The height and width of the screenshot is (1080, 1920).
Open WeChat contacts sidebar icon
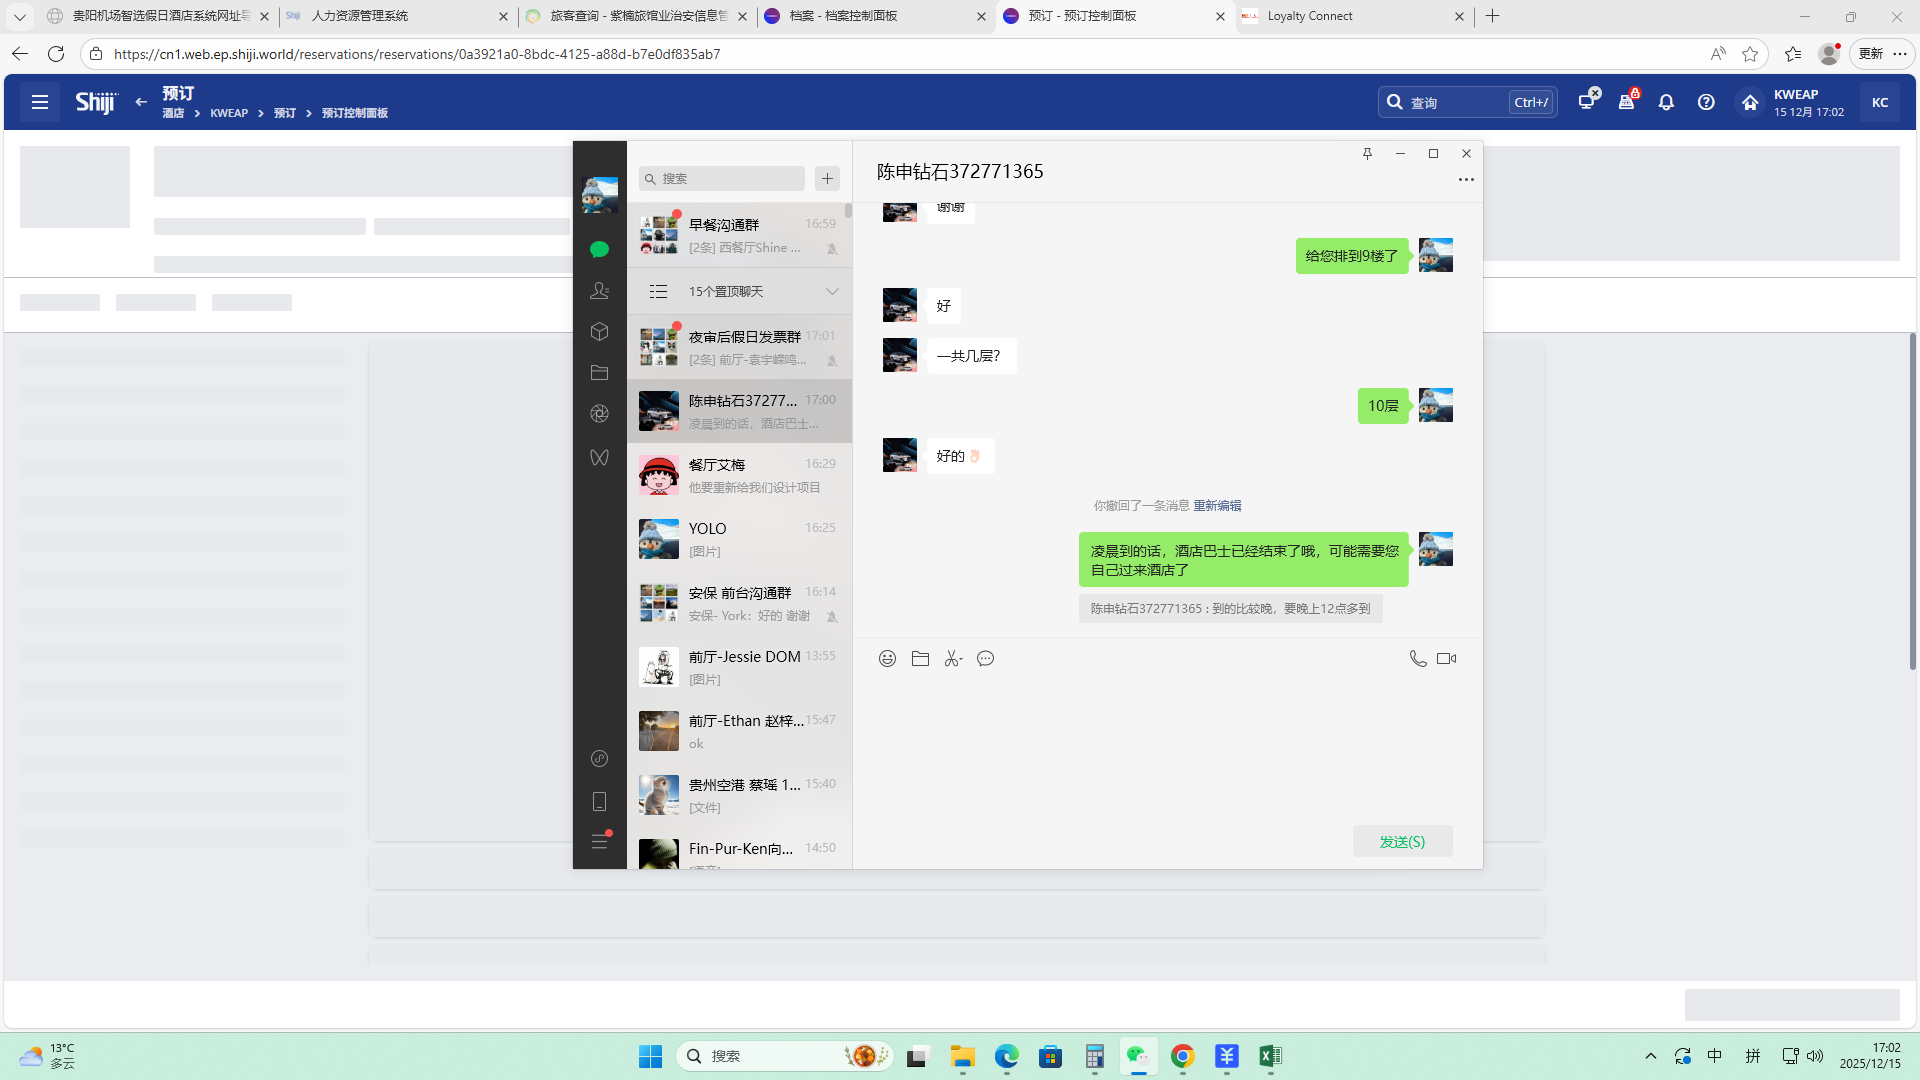[x=599, y=290]
